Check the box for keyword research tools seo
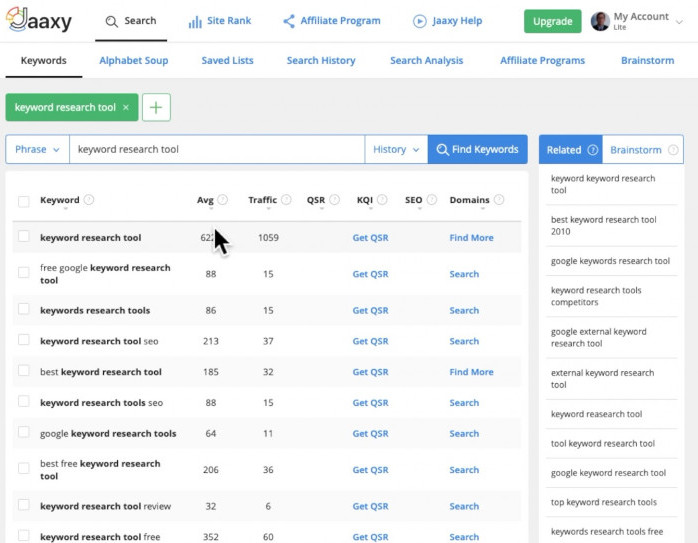 [x=24, y=401]
